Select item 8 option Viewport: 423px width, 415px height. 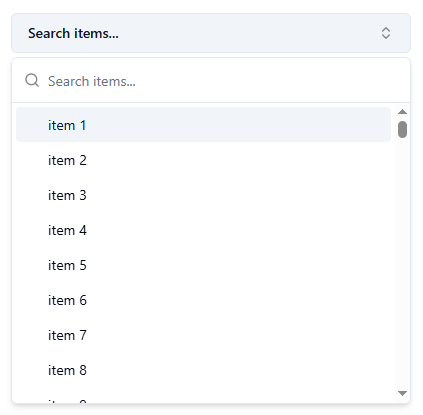click(203, 370)
